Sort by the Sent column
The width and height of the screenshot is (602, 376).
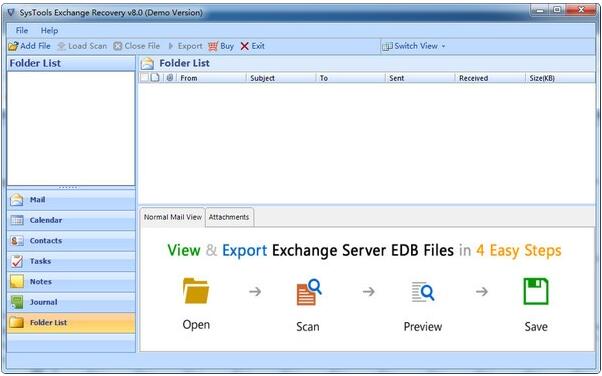[x=420, y=78]
